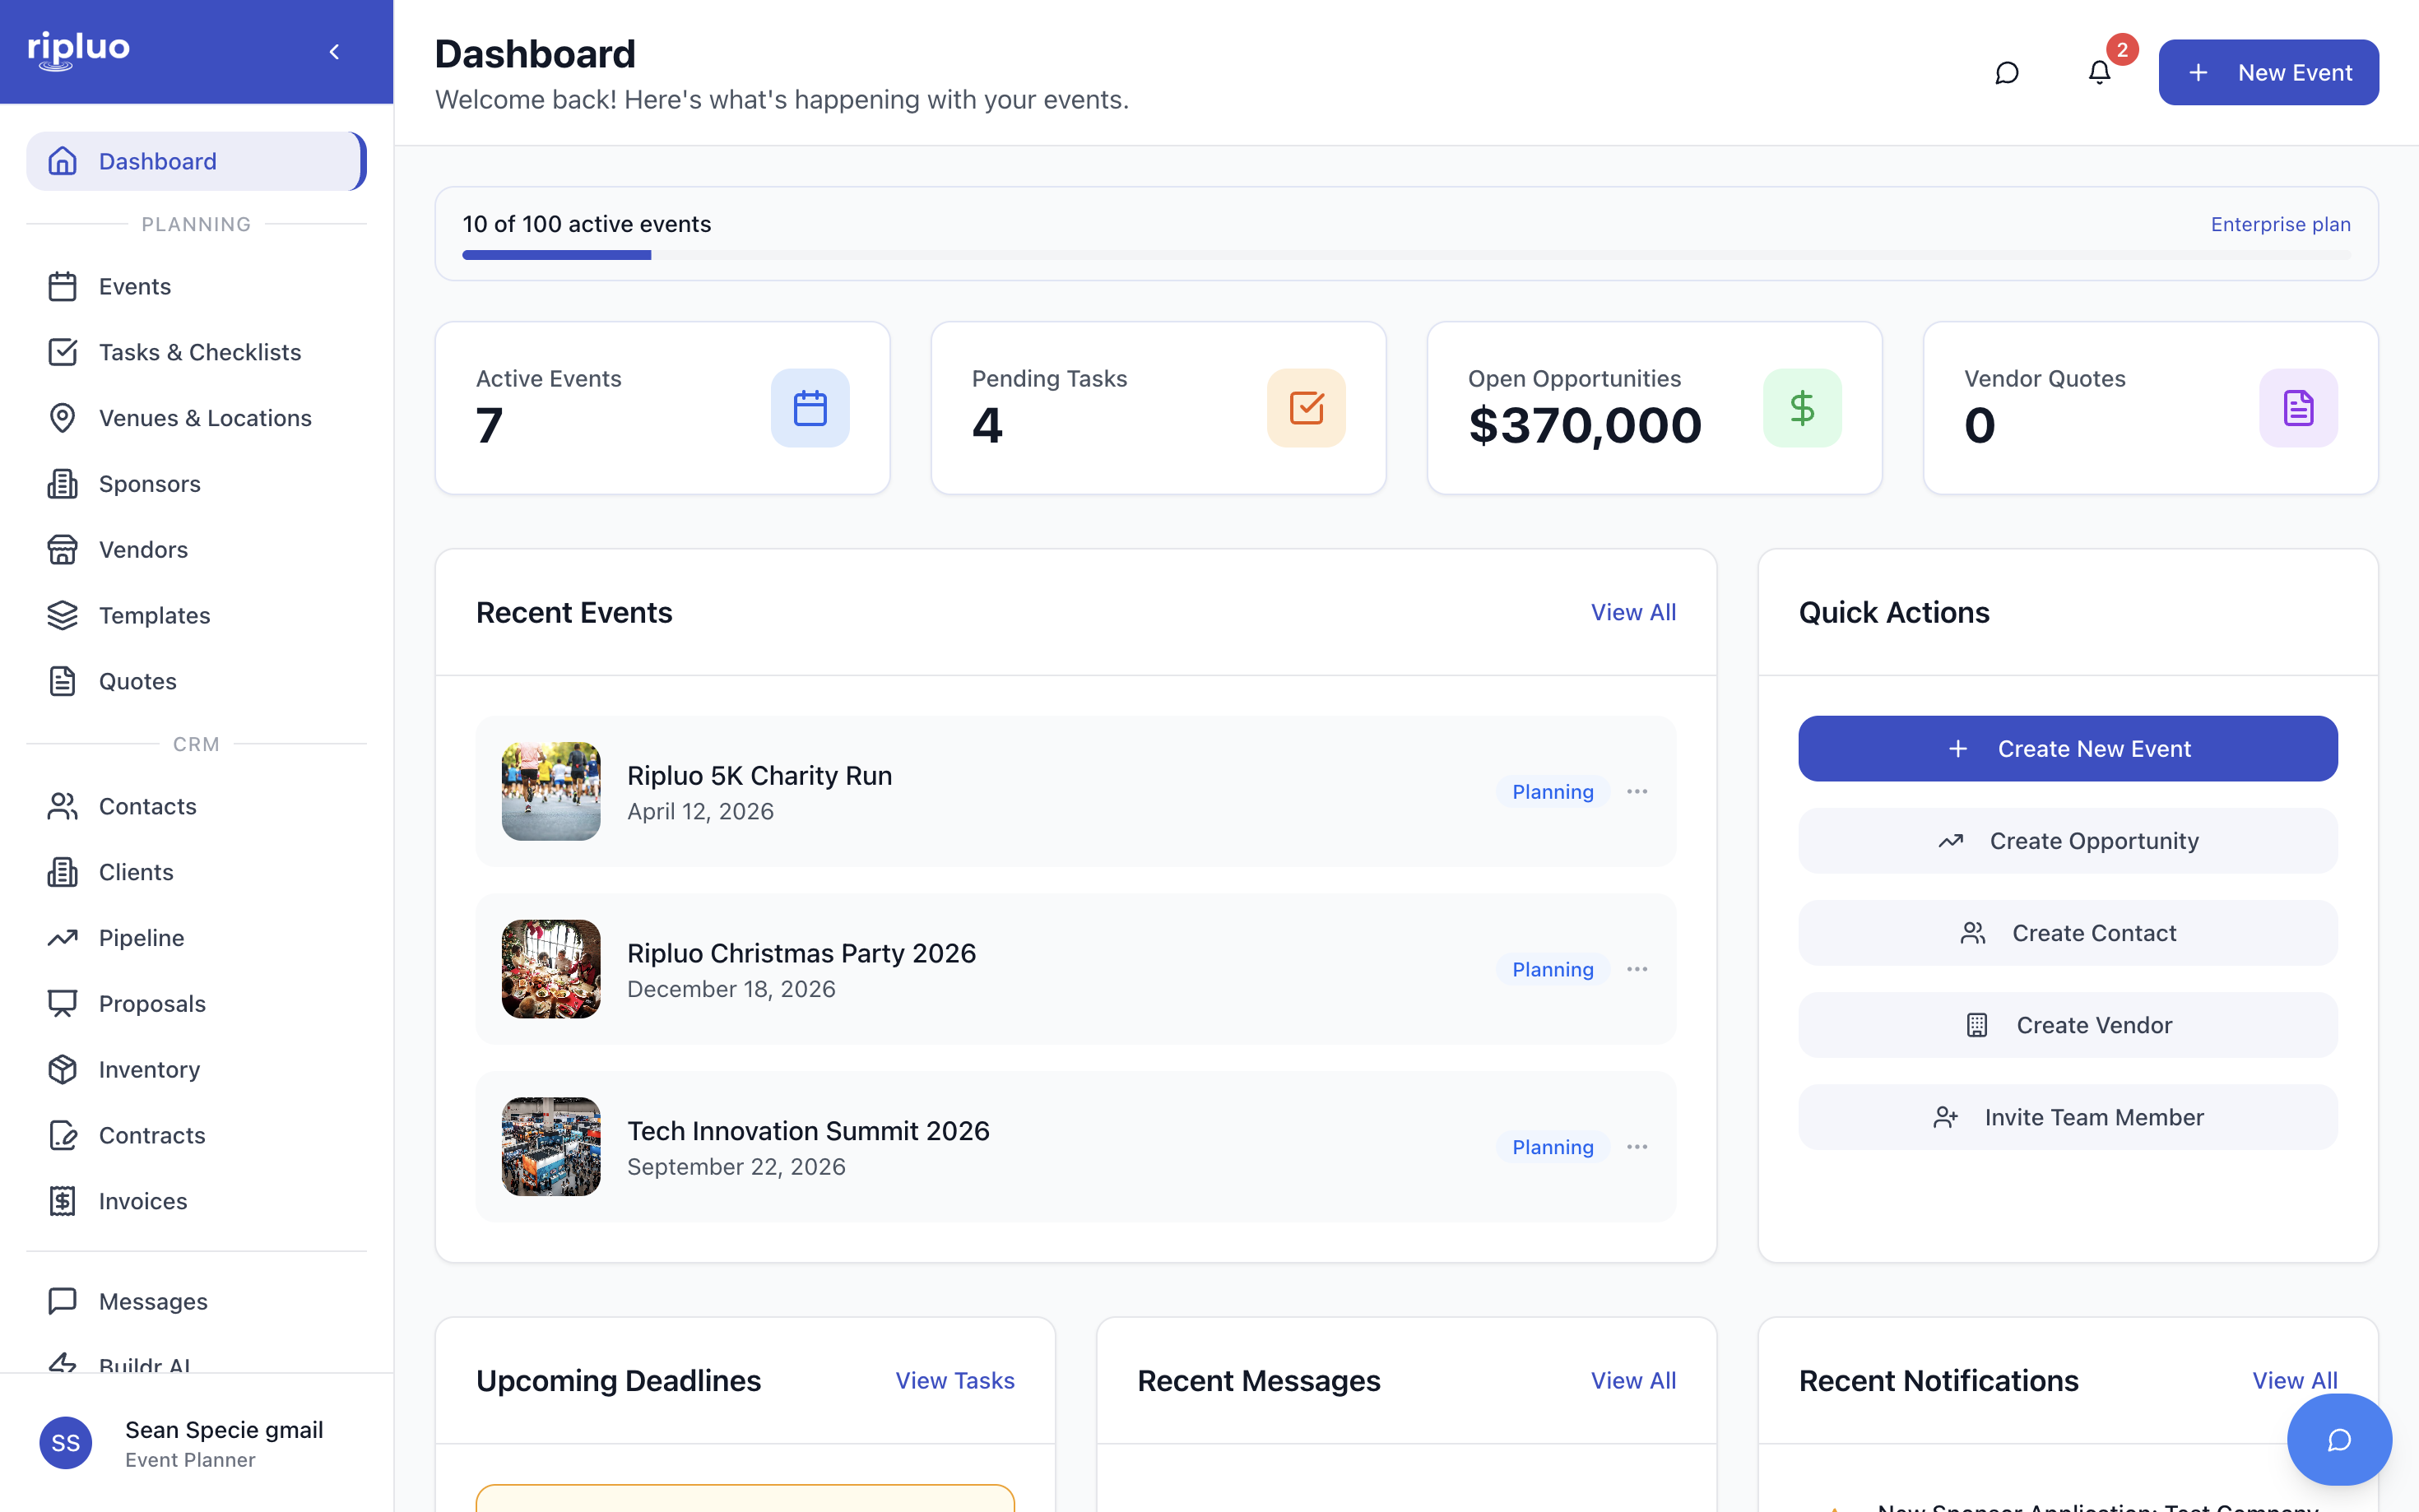Open the notifications bell icon
The width and height of the screenshot is (2419, 1512).
[2099, 72]
